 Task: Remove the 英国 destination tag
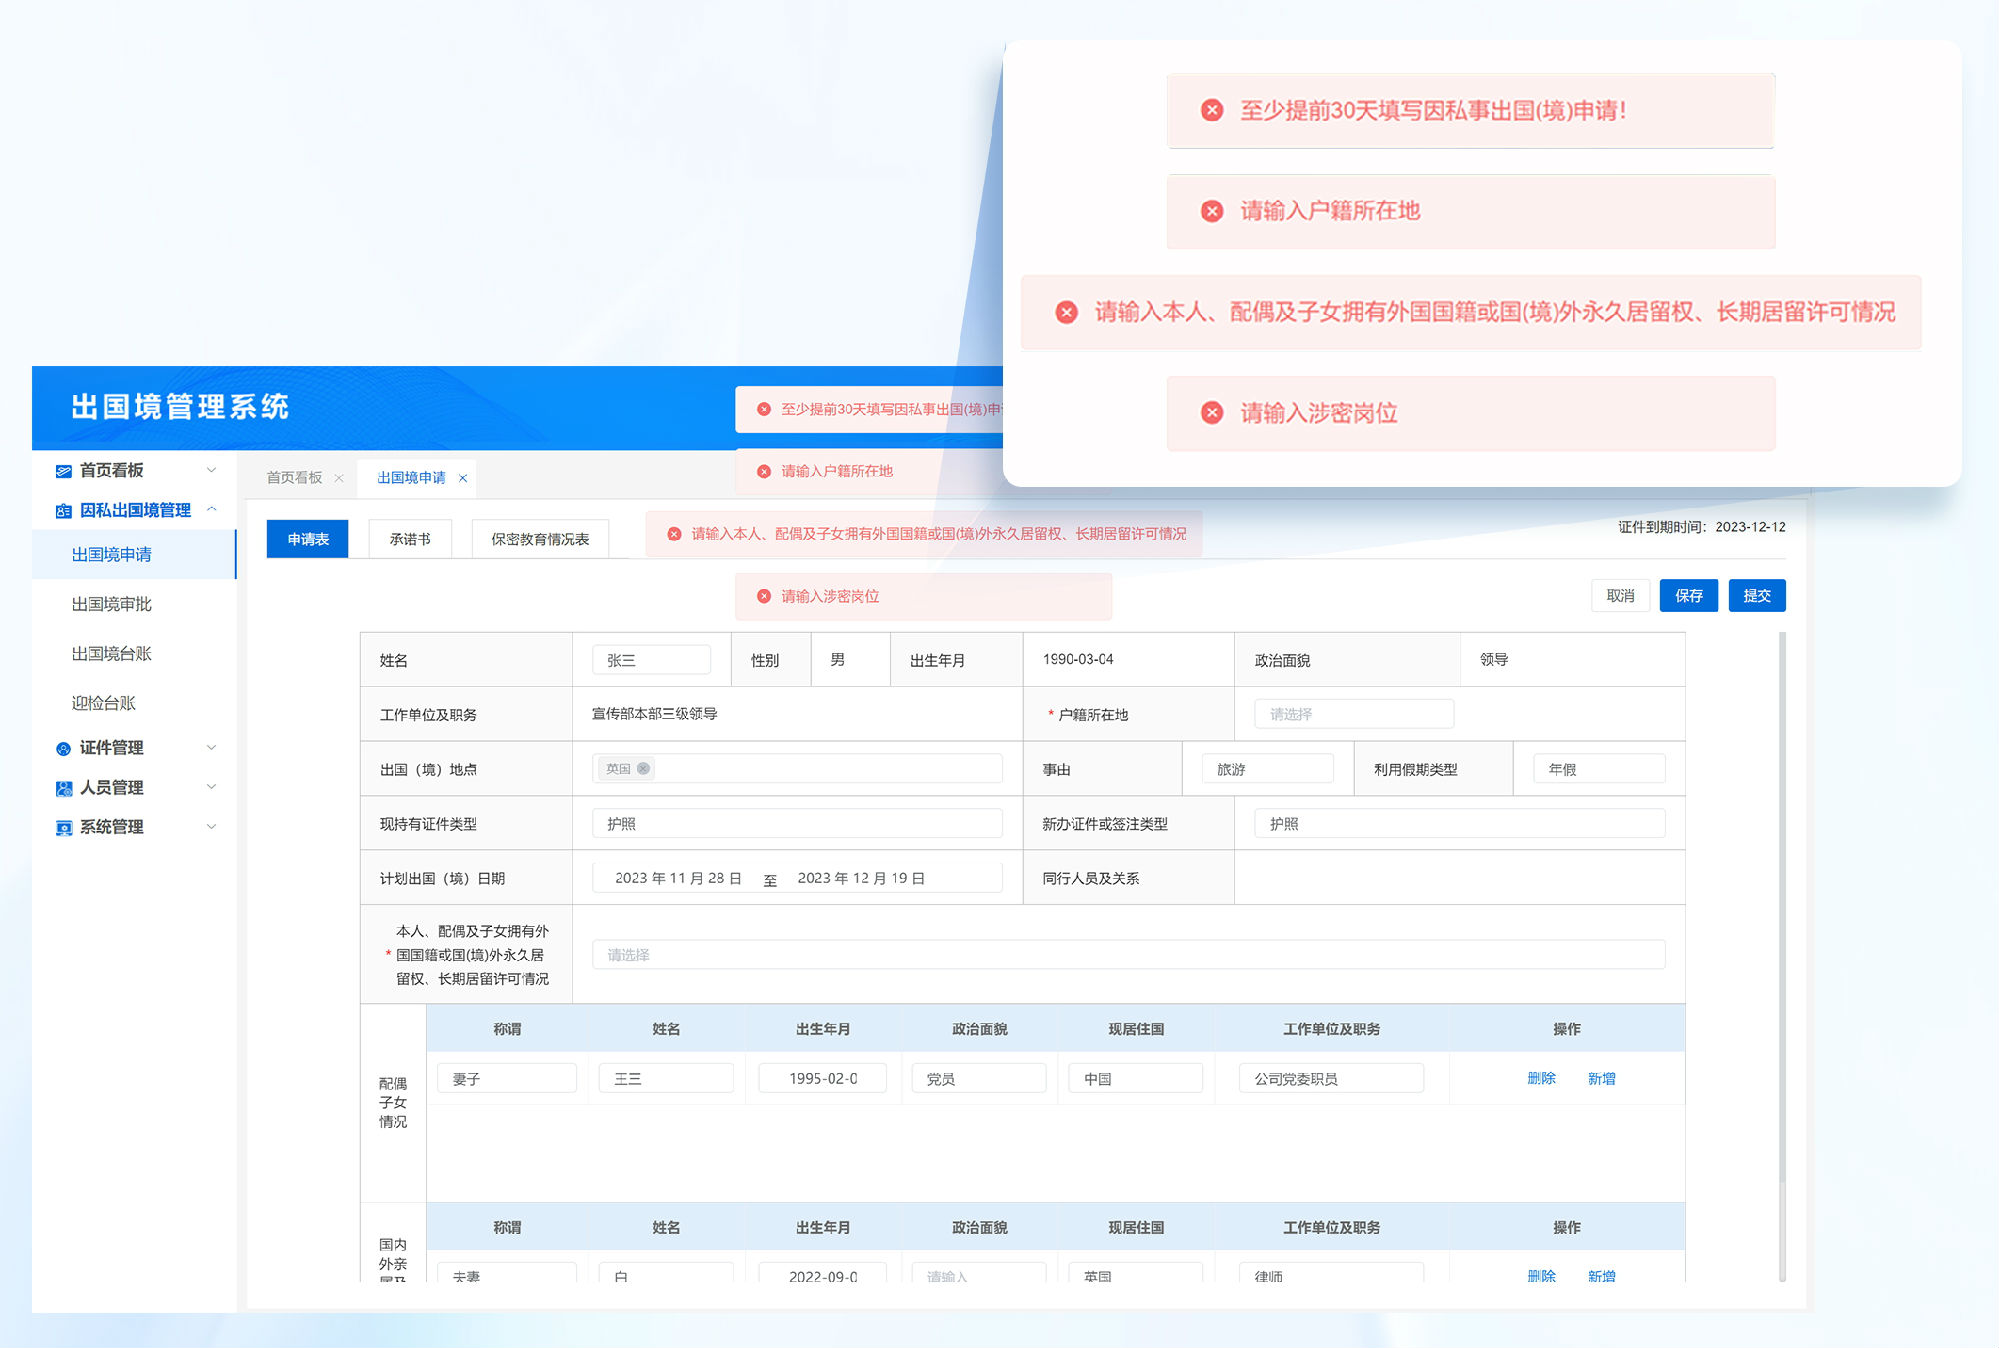(x=644, y=769)
